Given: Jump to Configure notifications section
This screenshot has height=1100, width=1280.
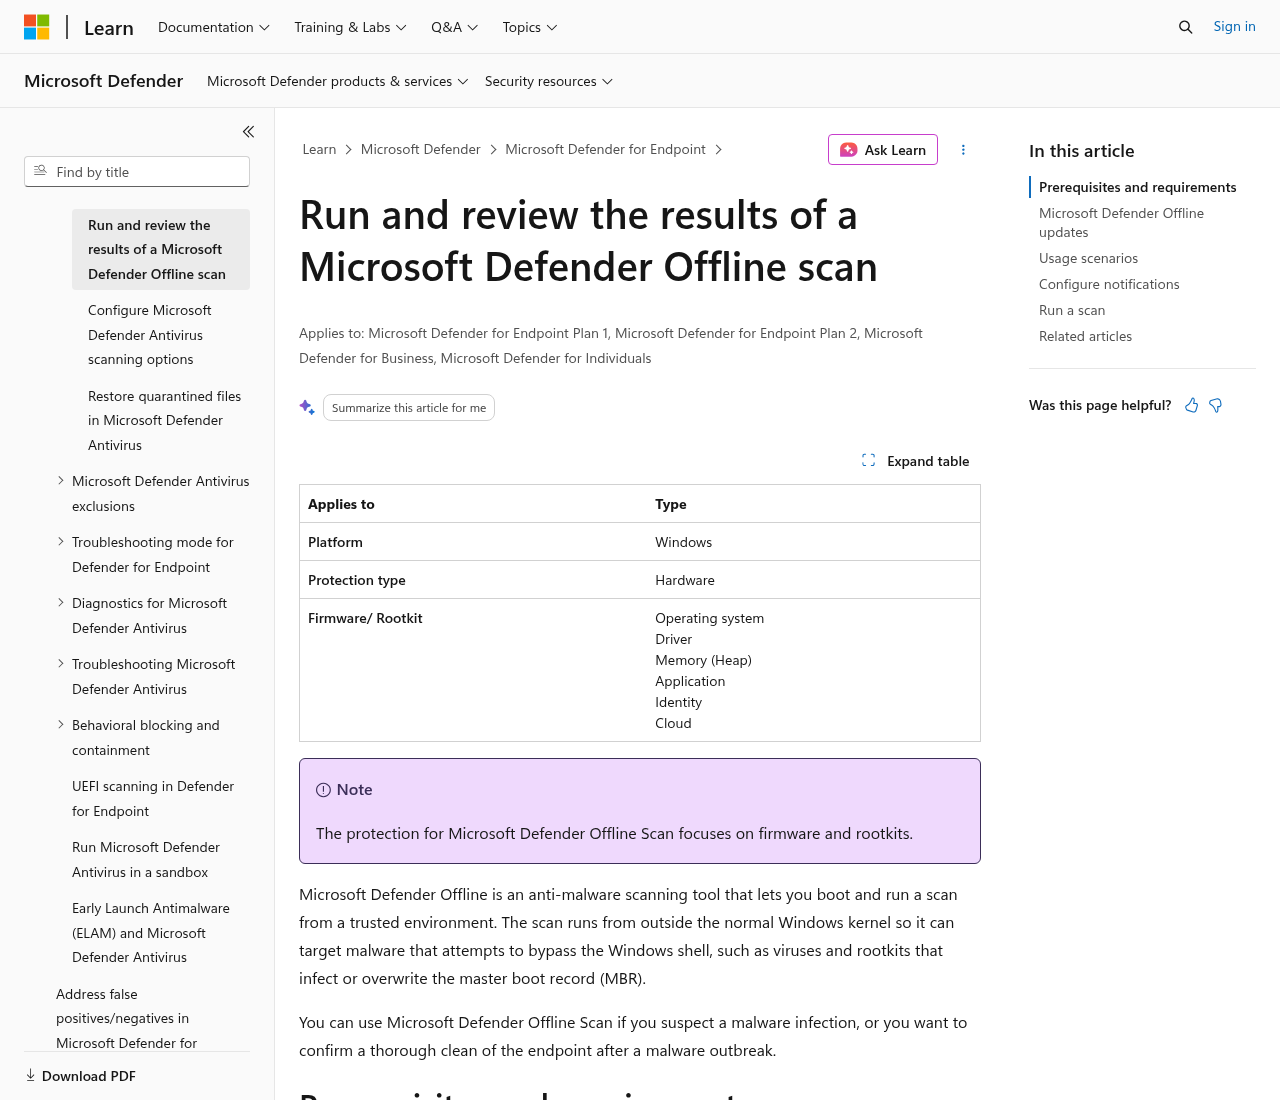Looking at the screenshot, I should point(1109,284).
